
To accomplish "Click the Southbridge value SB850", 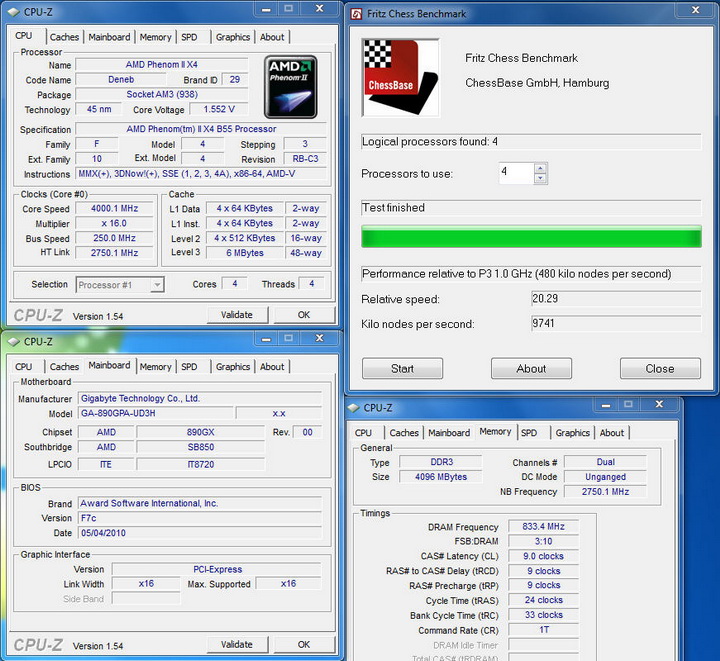I will pos(201,447).
